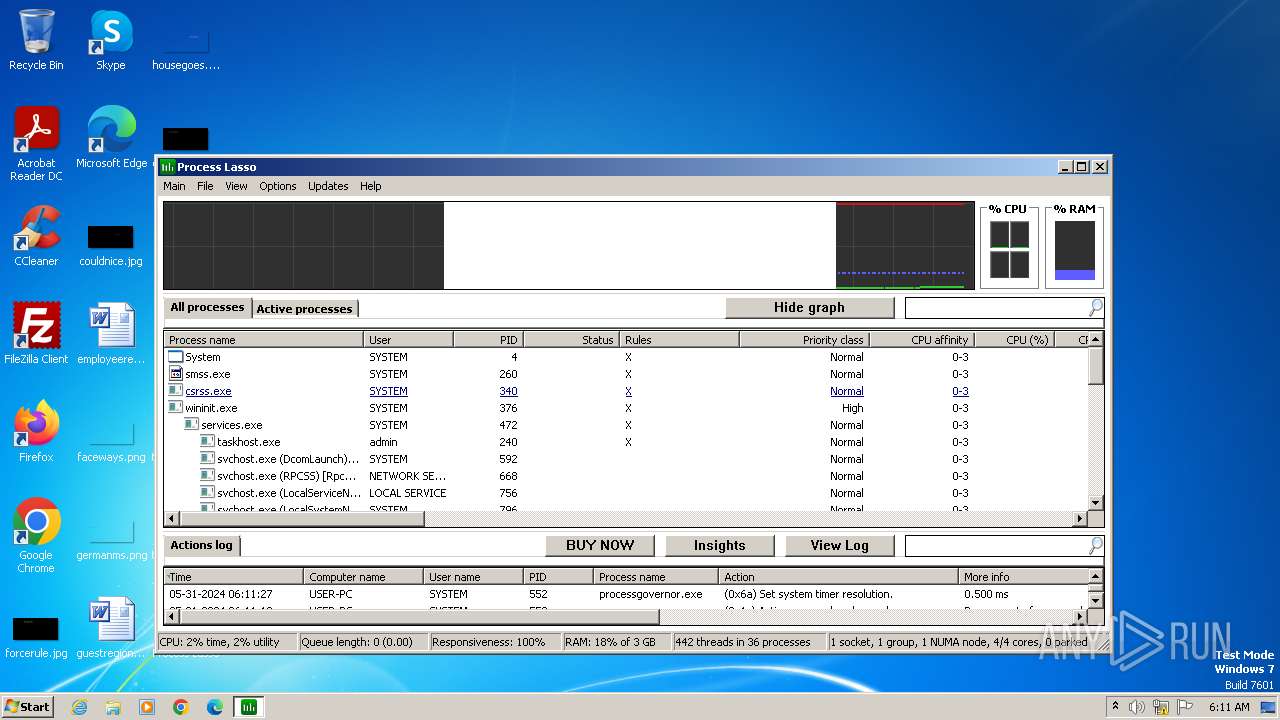Click magnifier icon in log search box
Screen dimensions: 1280x720
pos(1095,546)
